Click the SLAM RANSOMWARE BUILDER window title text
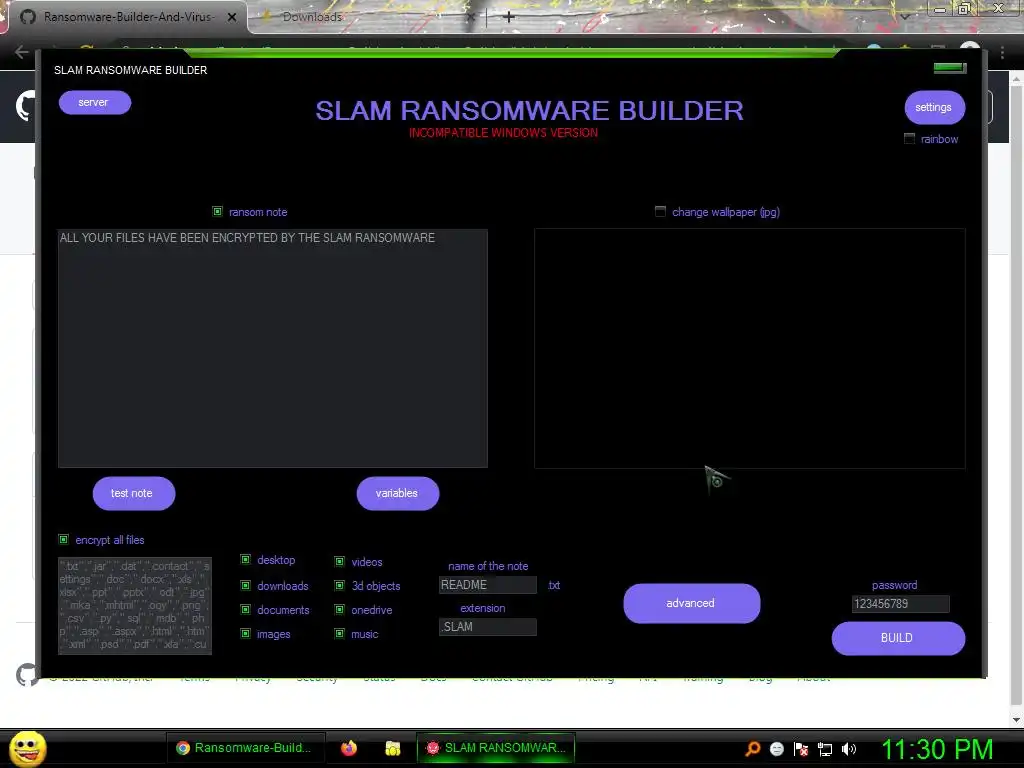Viewport: 1024px width, 768px height. click(131, 70)
